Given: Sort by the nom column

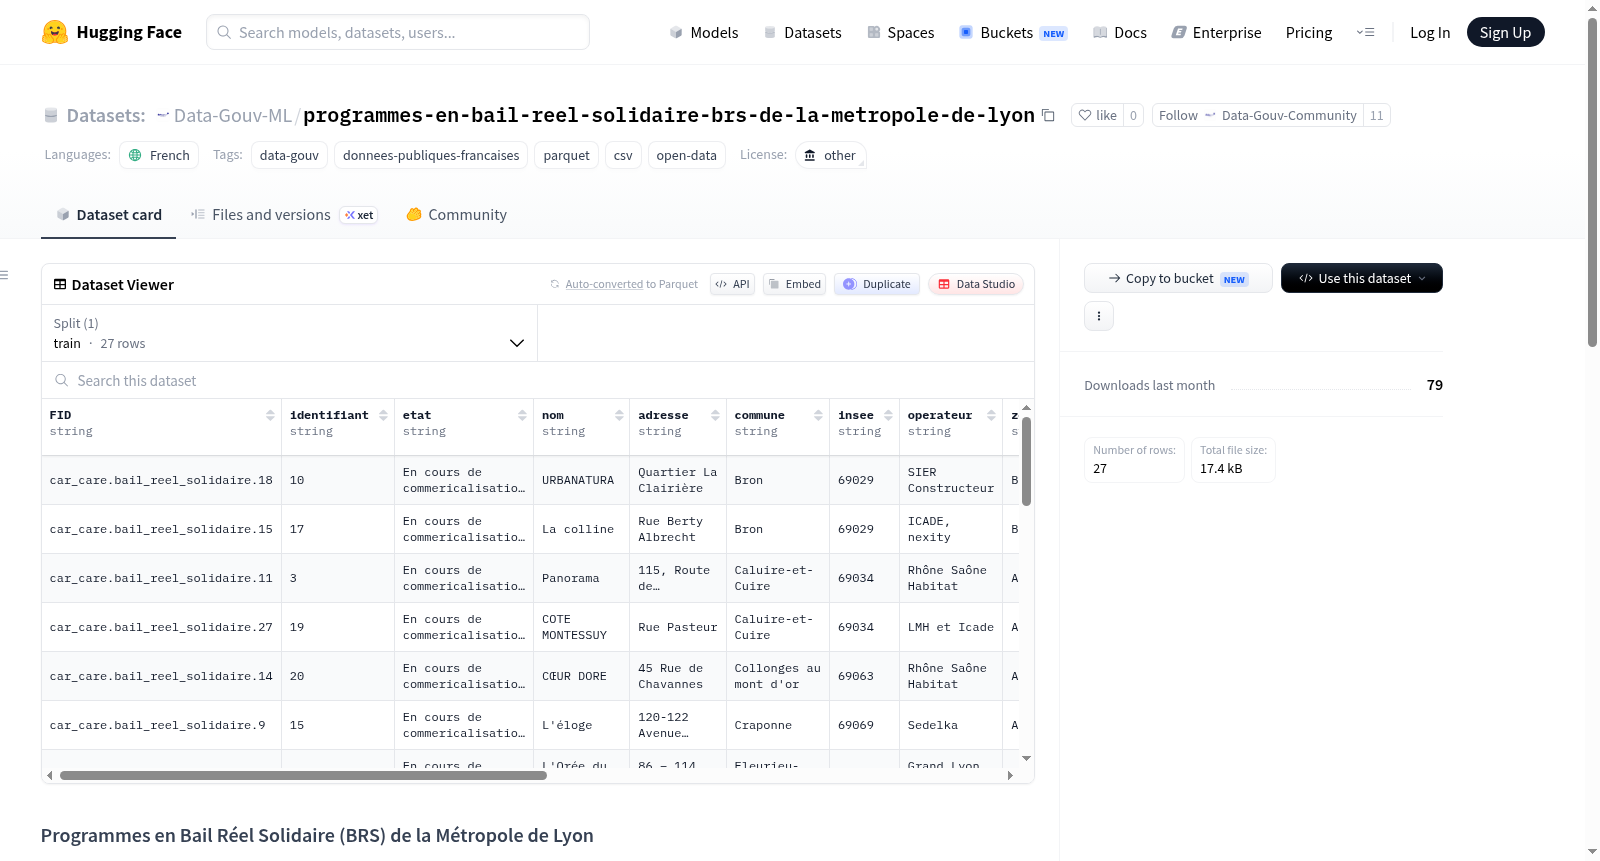Looking at the screenshot, I should coord(619,415).
